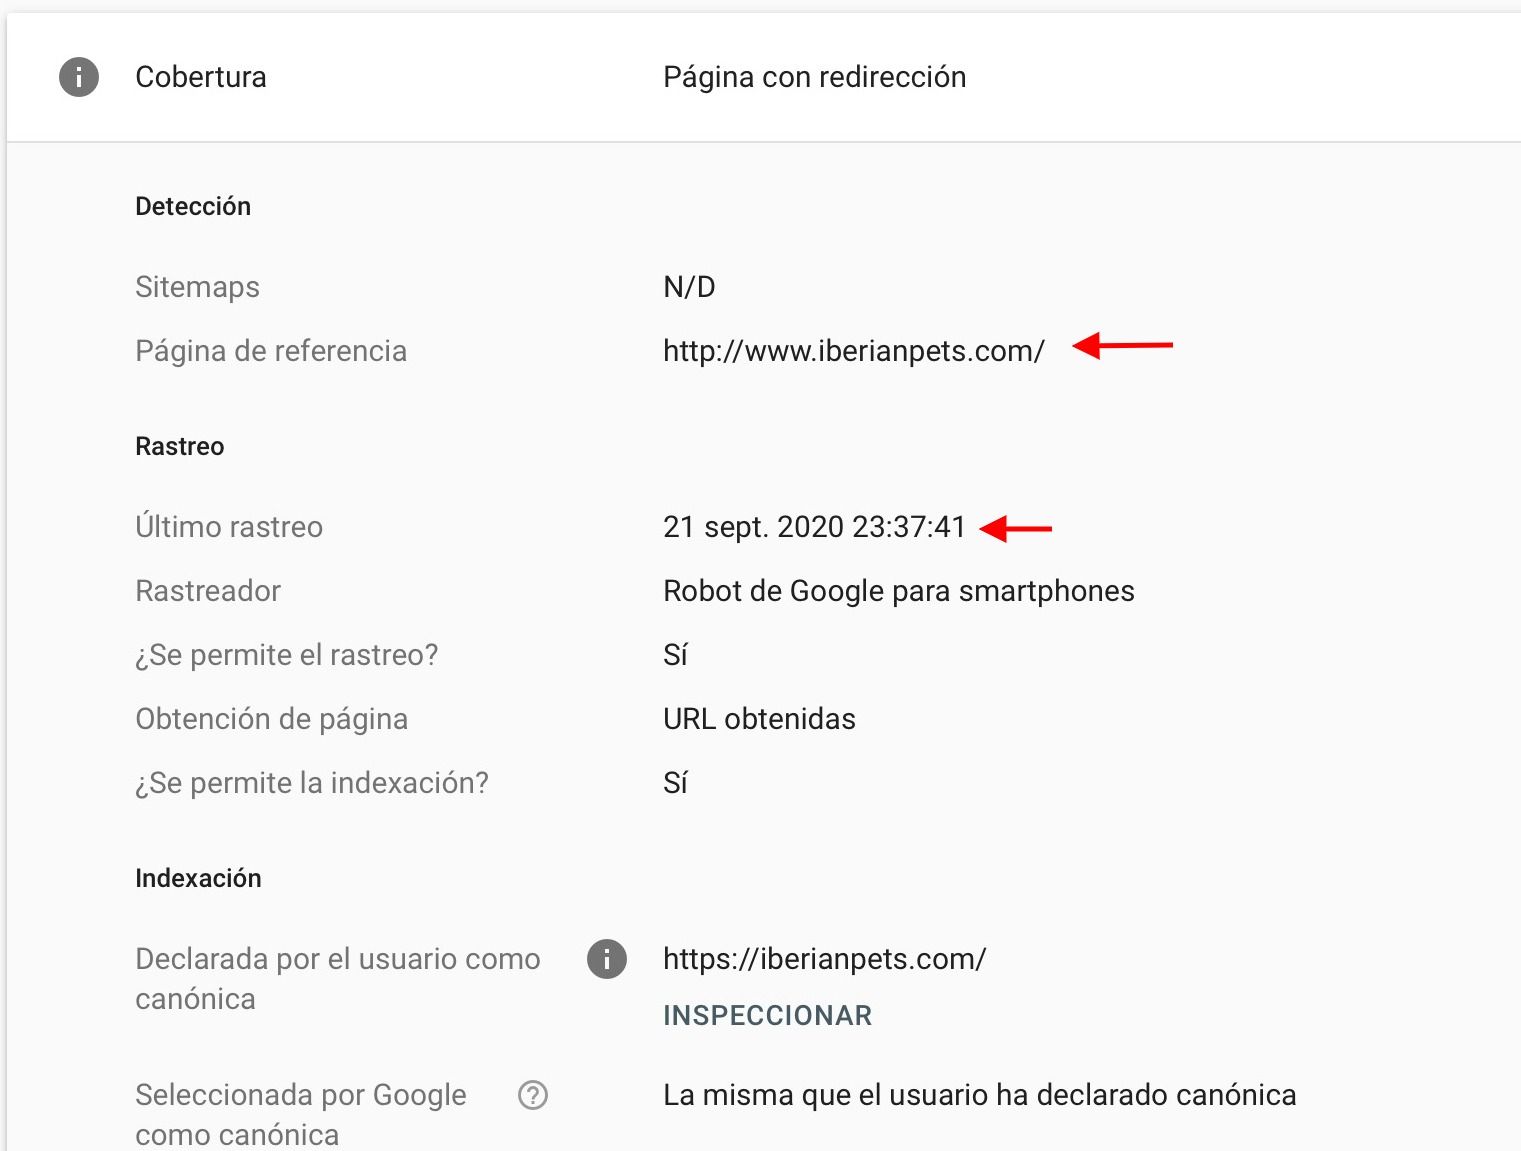Click 'Seleccionada por Google como canónica' label
Viewport: 1521px width, 1151px height.
tap(301, 1115)
